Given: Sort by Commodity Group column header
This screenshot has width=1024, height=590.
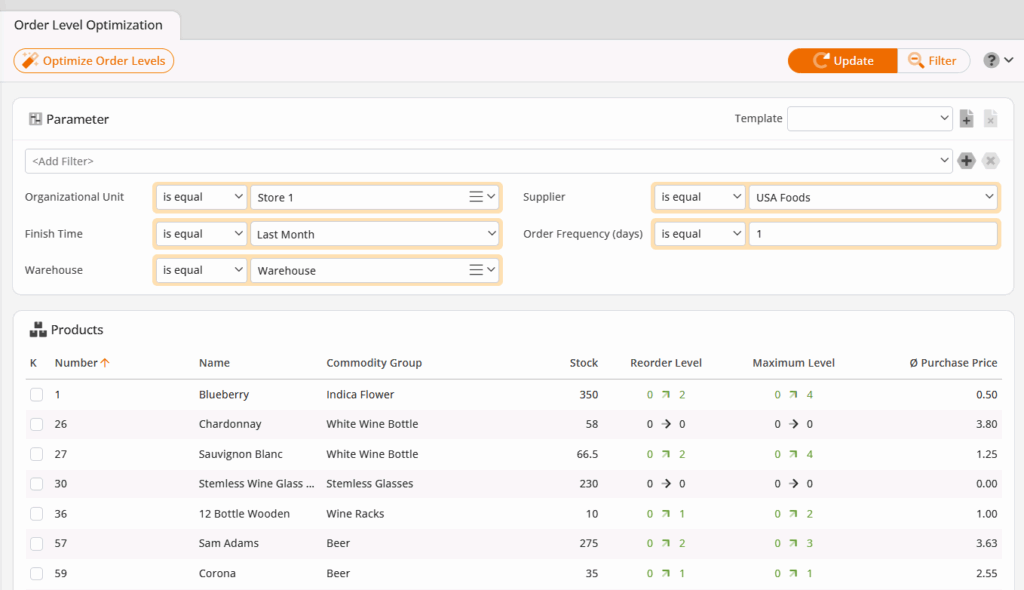Looking at the screenshot, I should coord(374,363).
